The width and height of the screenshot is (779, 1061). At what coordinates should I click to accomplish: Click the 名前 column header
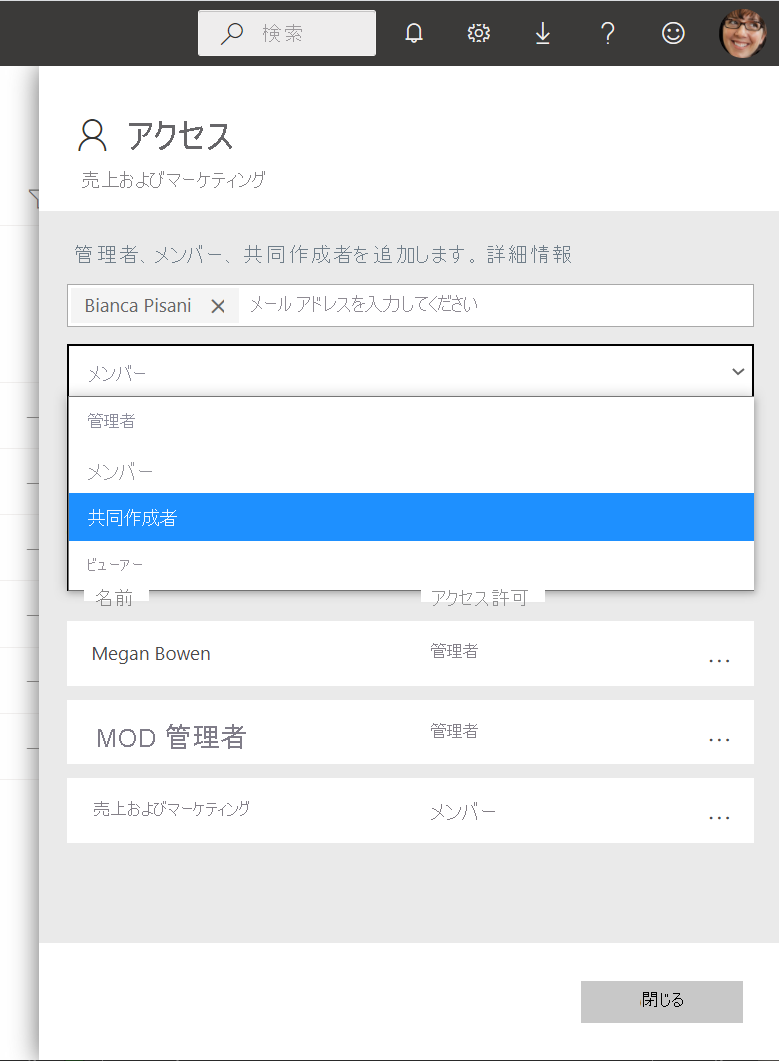[x=114, y=598]
